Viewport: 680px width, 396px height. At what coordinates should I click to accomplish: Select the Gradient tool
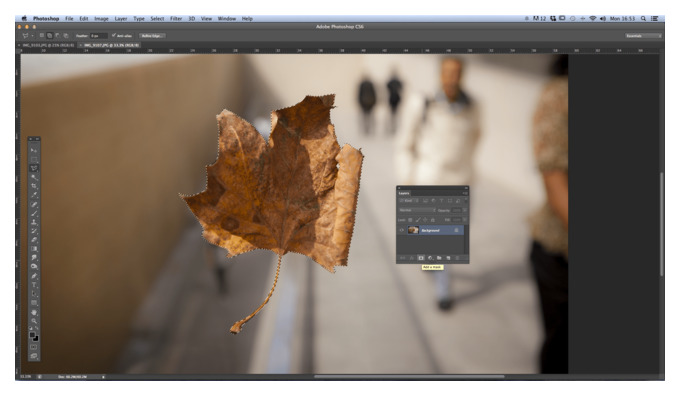34,249
